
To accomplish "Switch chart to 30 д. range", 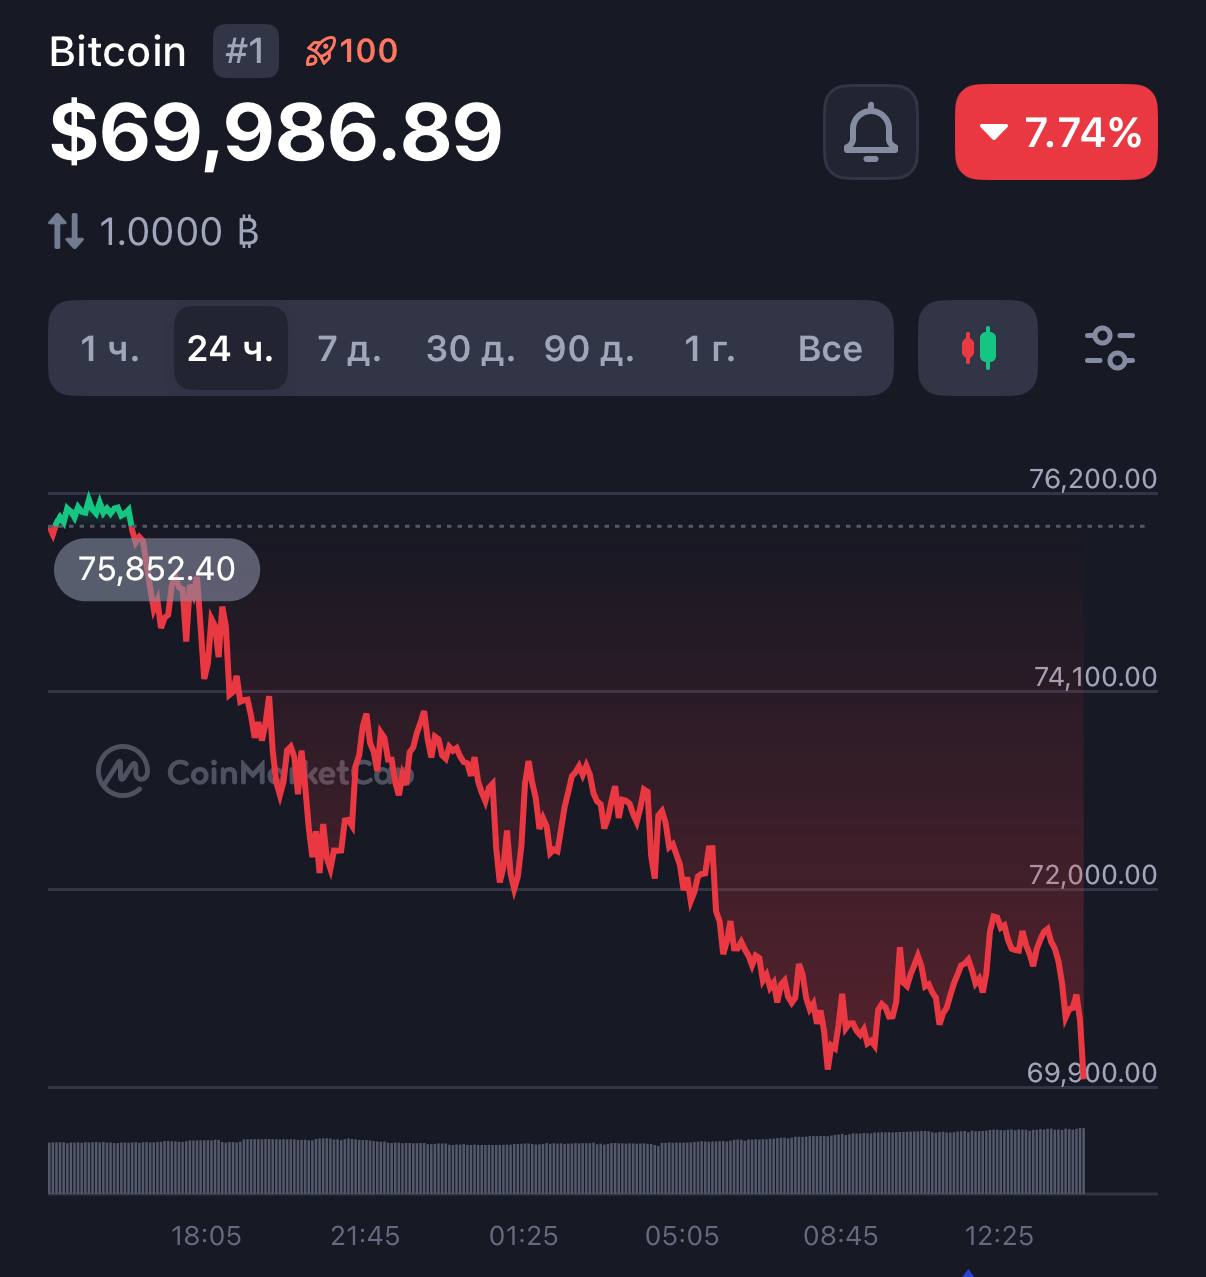I will click(470, 348).
